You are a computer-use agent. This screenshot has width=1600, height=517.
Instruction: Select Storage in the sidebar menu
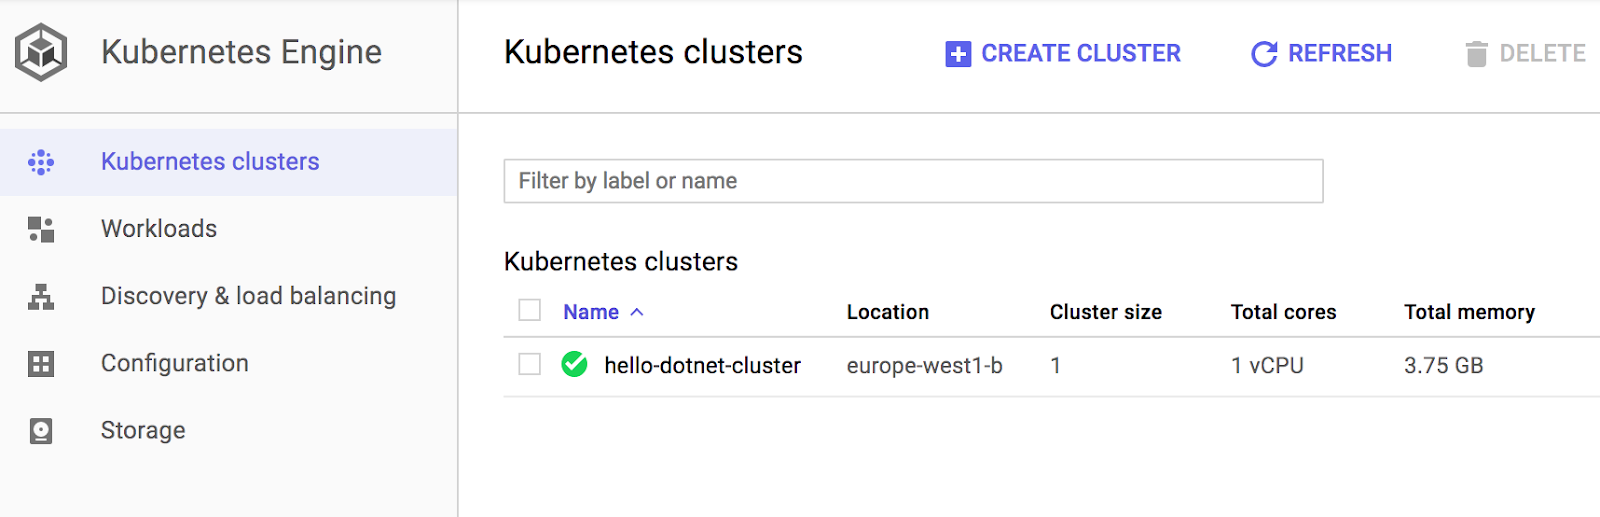coord(143,431)
